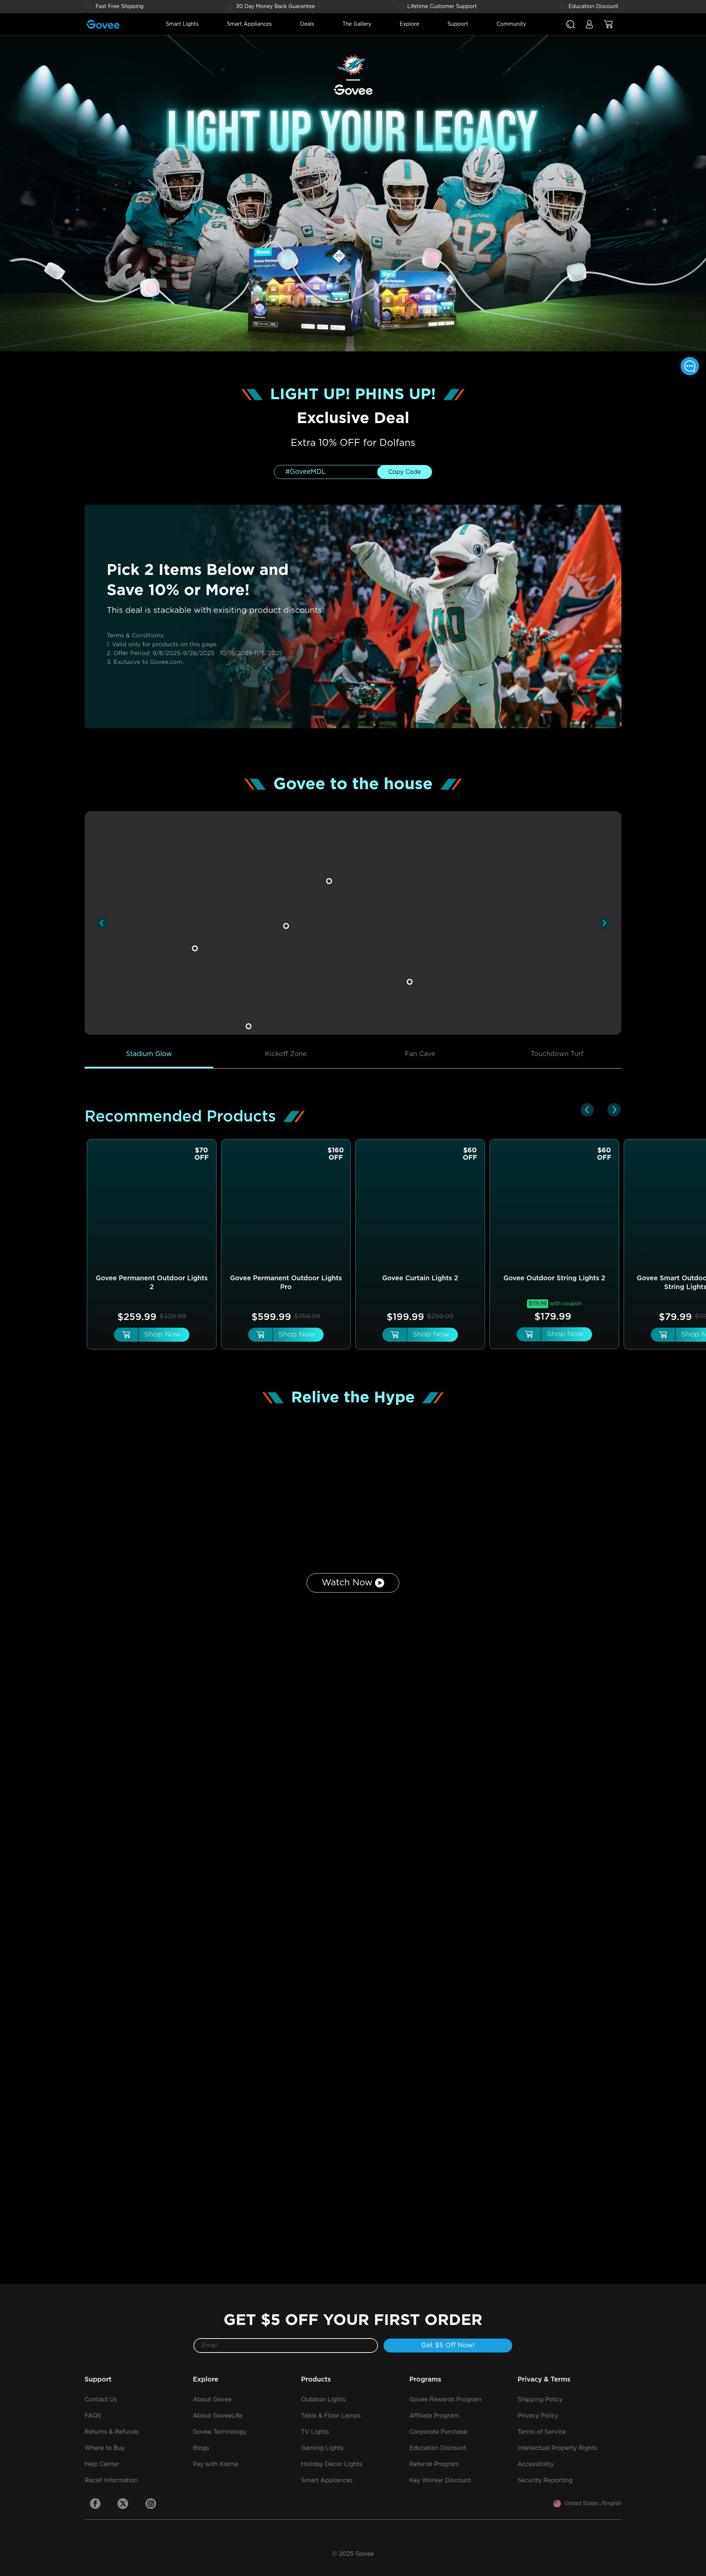Switch to Stadium Glow tab
706x2576 pixels.
click(x=149, y=1054)
